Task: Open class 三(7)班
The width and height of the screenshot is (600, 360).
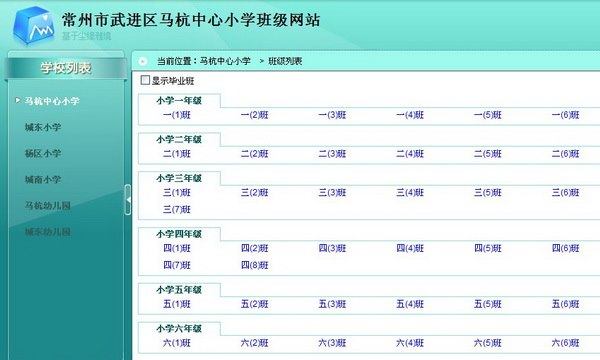Action: [177, 210]
